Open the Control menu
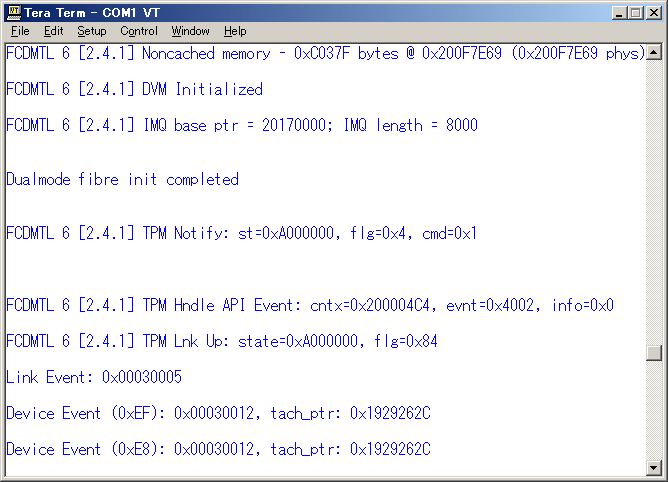The width and height of the screenshot is (668, 482). coord(139,31)
